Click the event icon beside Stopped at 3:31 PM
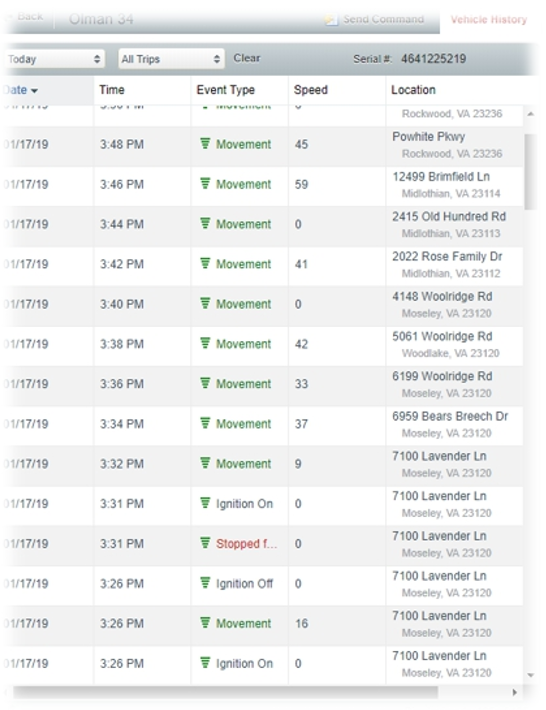Viewport: 546px width, 710px height. [205, 542]
